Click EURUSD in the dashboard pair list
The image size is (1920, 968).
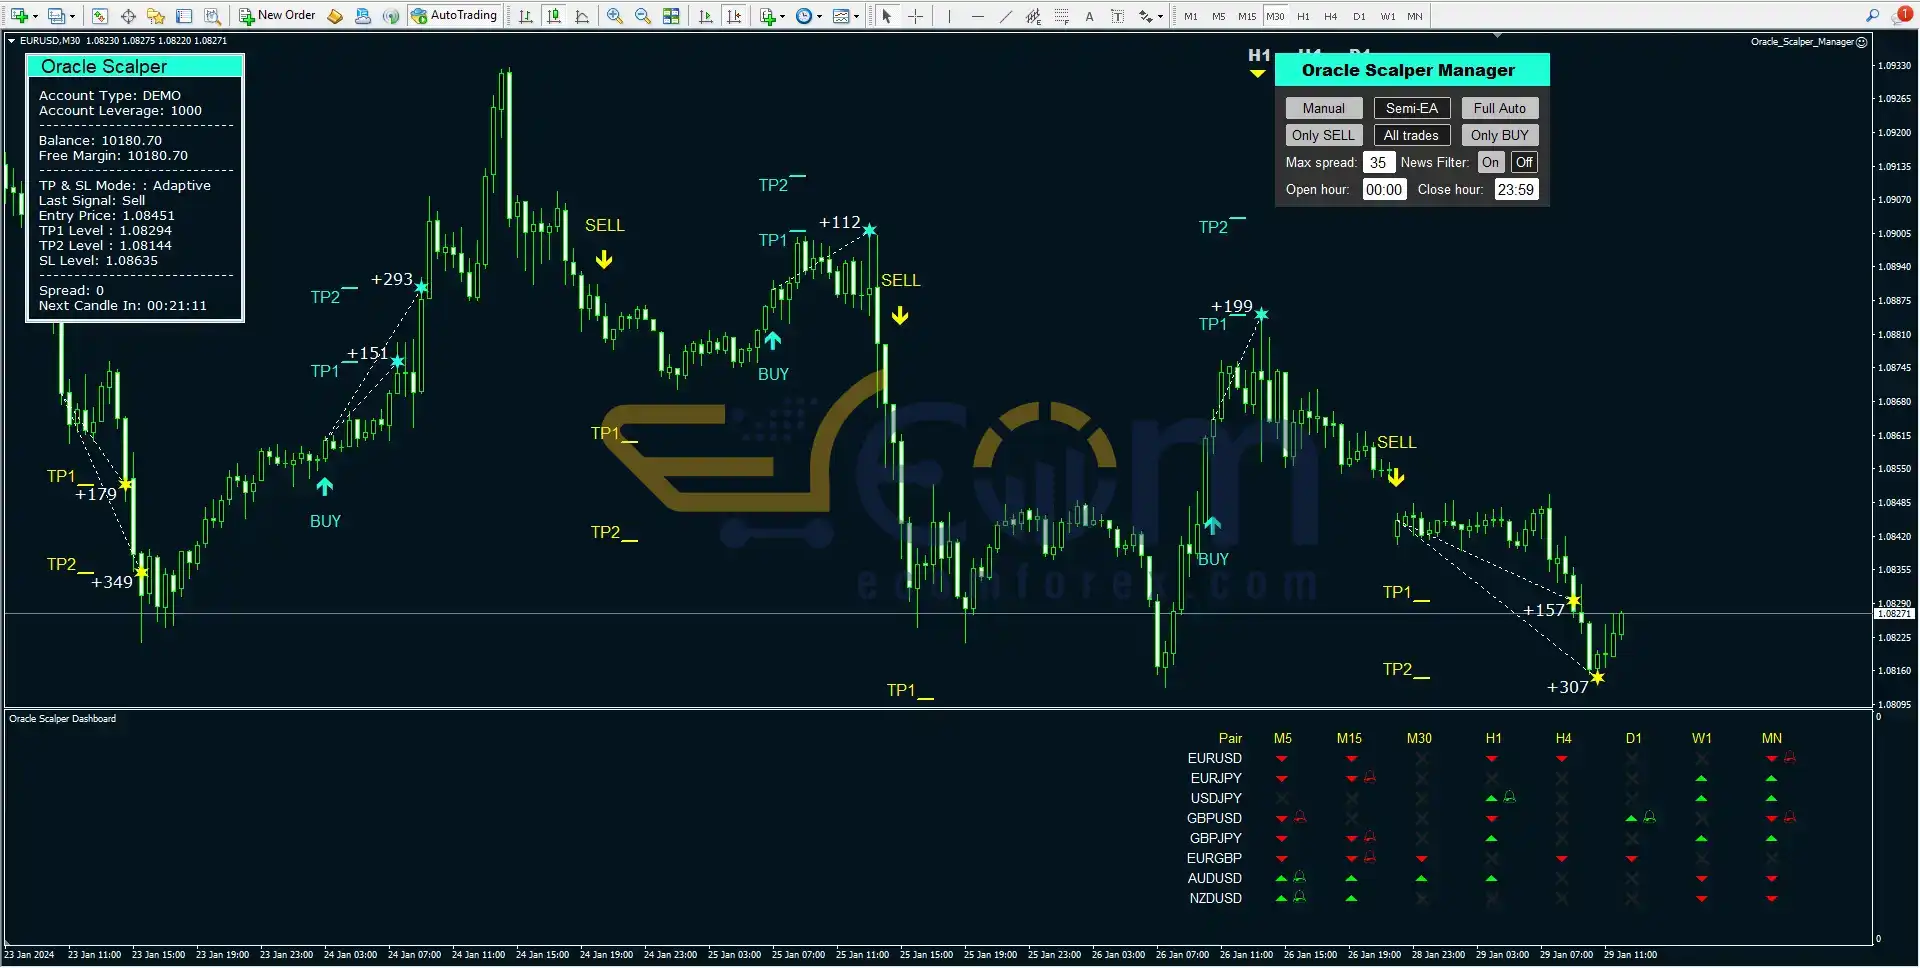(x=1214, y=758)
